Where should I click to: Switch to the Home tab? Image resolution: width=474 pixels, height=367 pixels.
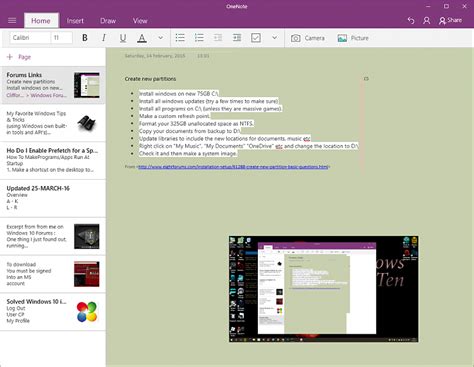41,21
